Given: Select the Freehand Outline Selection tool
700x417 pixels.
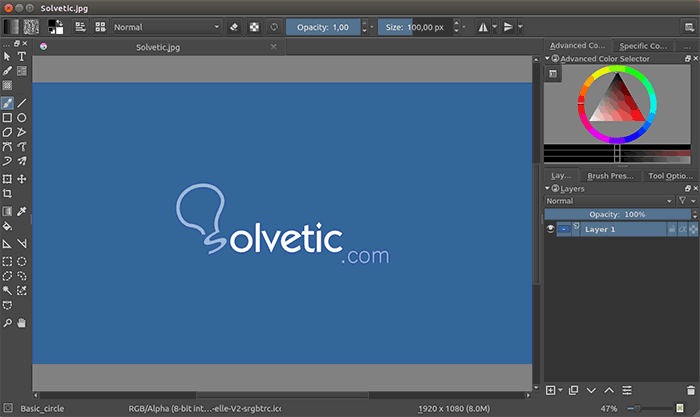Looking at the screenshot, I should (x=21, y=276).
